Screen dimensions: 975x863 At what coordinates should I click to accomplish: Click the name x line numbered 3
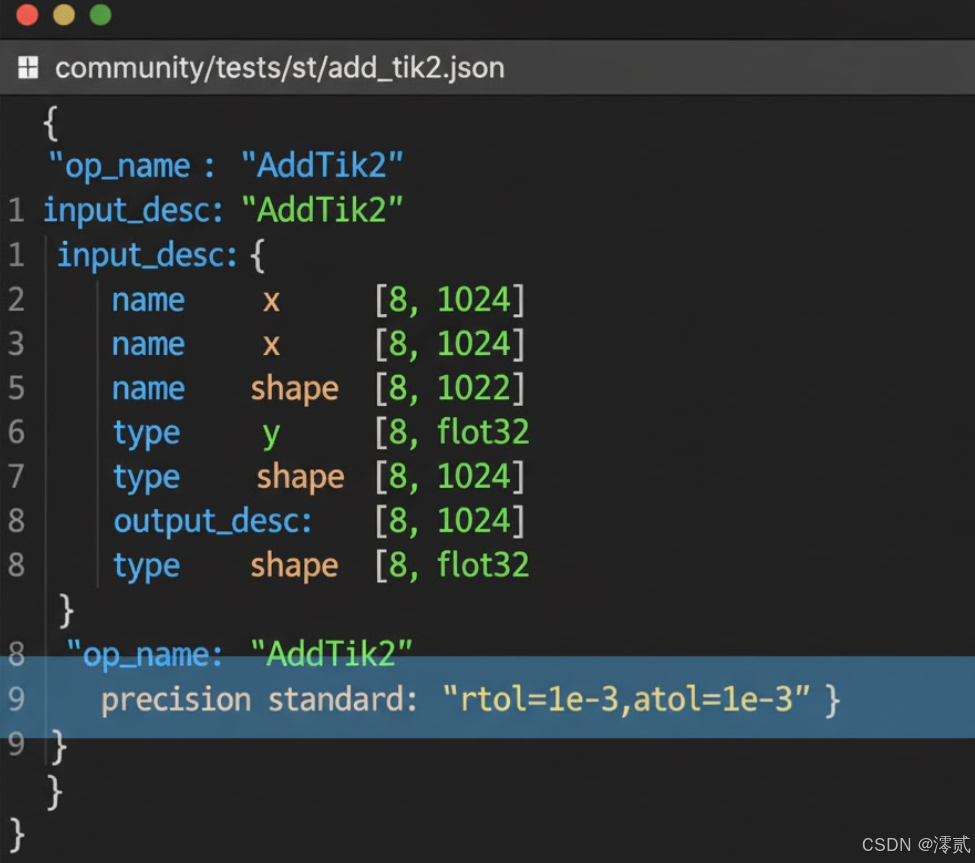(x=318, y=344)
